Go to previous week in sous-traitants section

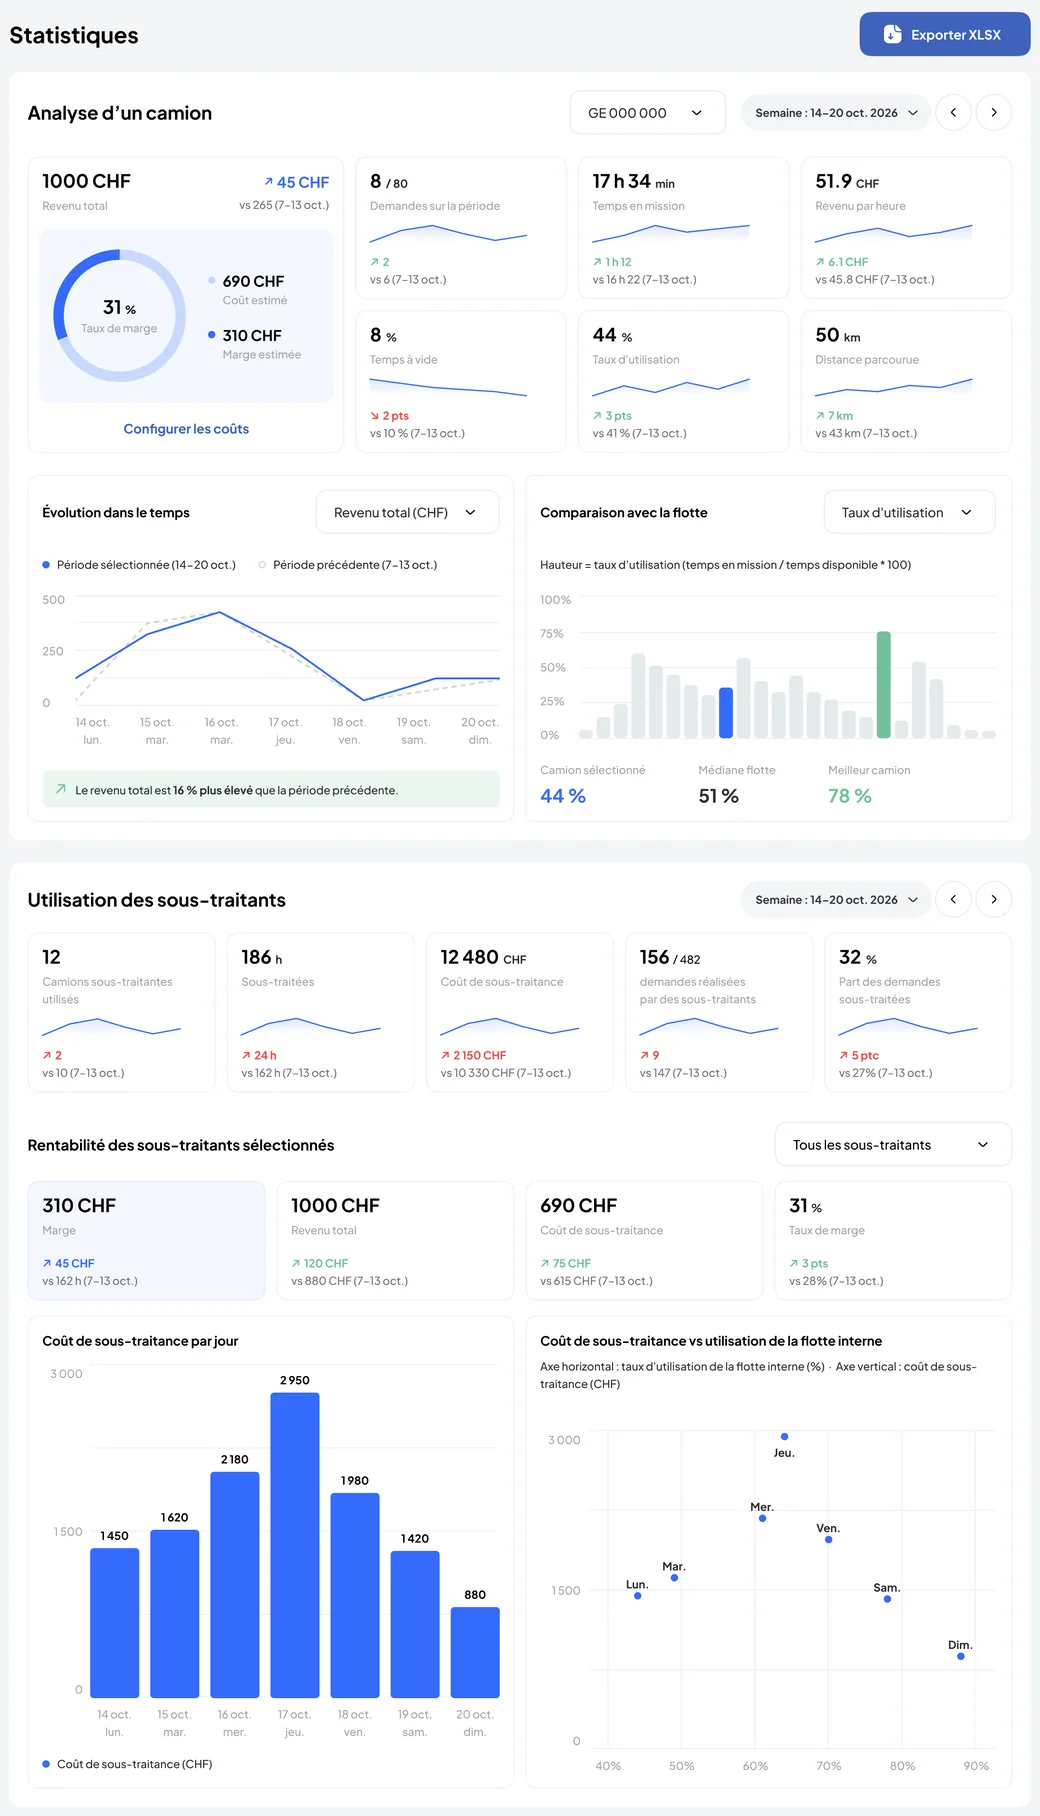tap(953, 900)
